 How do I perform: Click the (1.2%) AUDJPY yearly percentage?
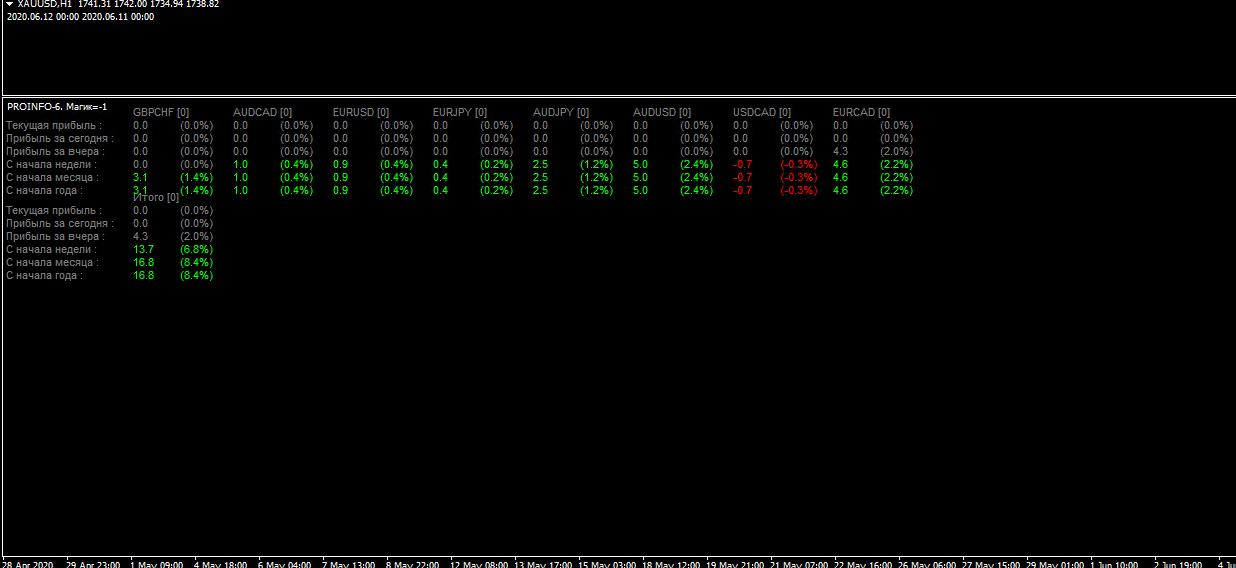(596, 191)
